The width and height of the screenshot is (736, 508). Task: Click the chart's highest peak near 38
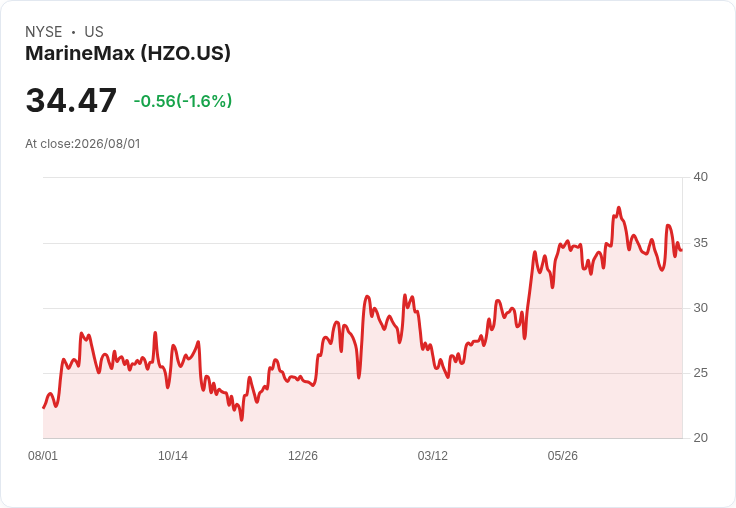coord(619,208)
